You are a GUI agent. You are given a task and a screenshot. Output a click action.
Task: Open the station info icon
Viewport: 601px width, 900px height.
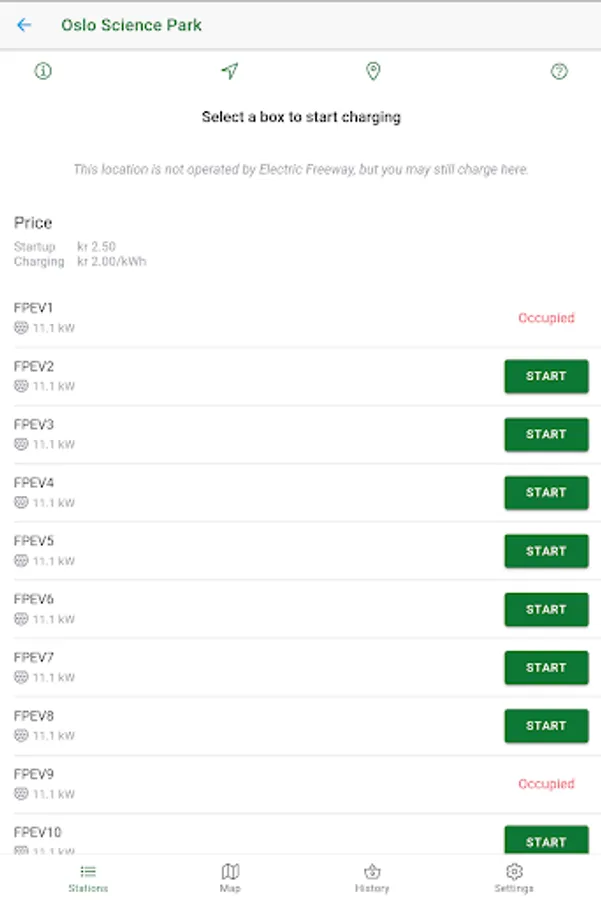43,71
